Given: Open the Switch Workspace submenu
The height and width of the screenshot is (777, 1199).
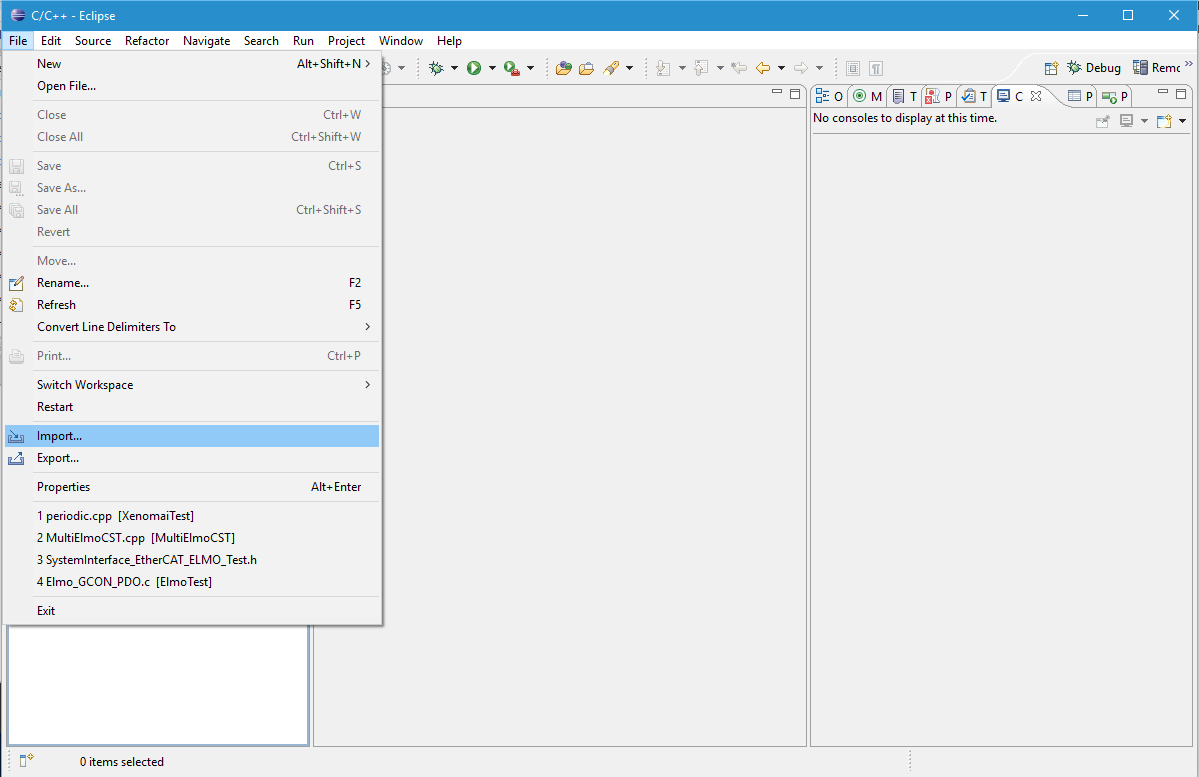Looking at the screenshot, I should tap(192, 385).
